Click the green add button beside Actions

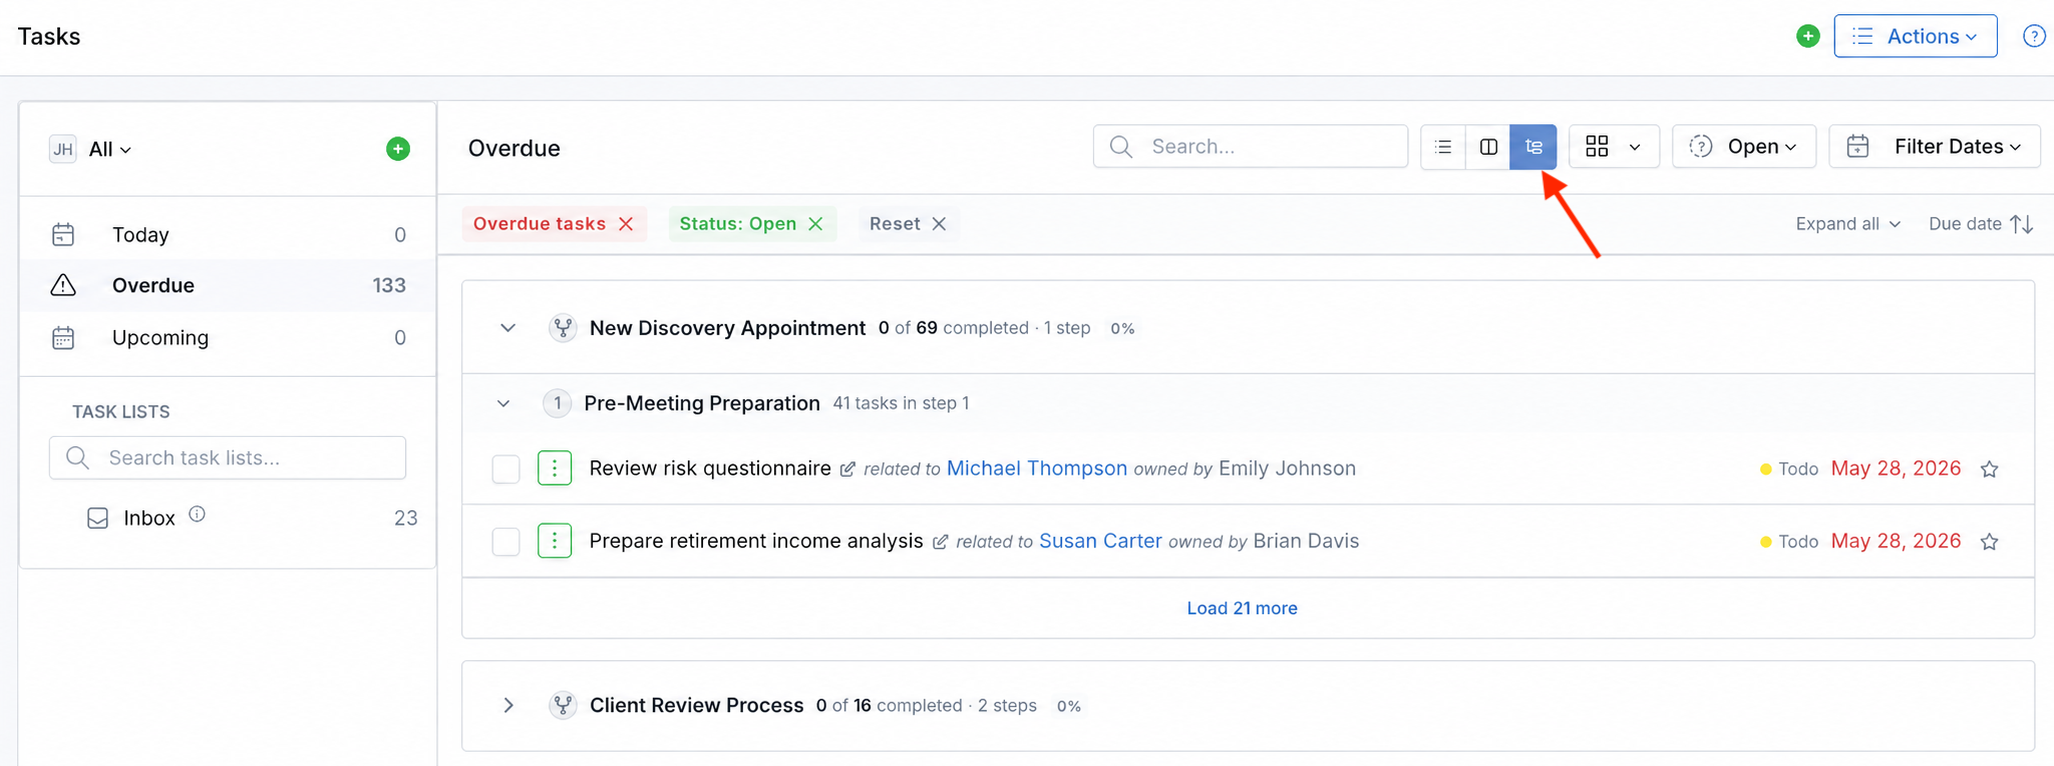[x=1807, y=36]
